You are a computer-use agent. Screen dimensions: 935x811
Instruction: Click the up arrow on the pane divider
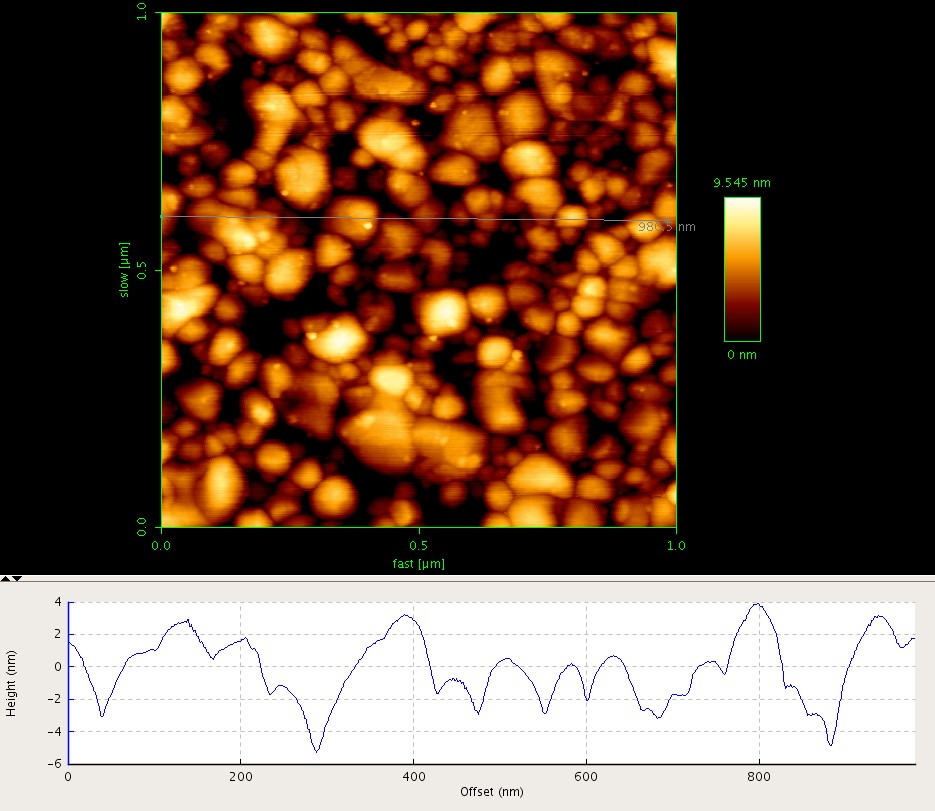click(5, 578)
